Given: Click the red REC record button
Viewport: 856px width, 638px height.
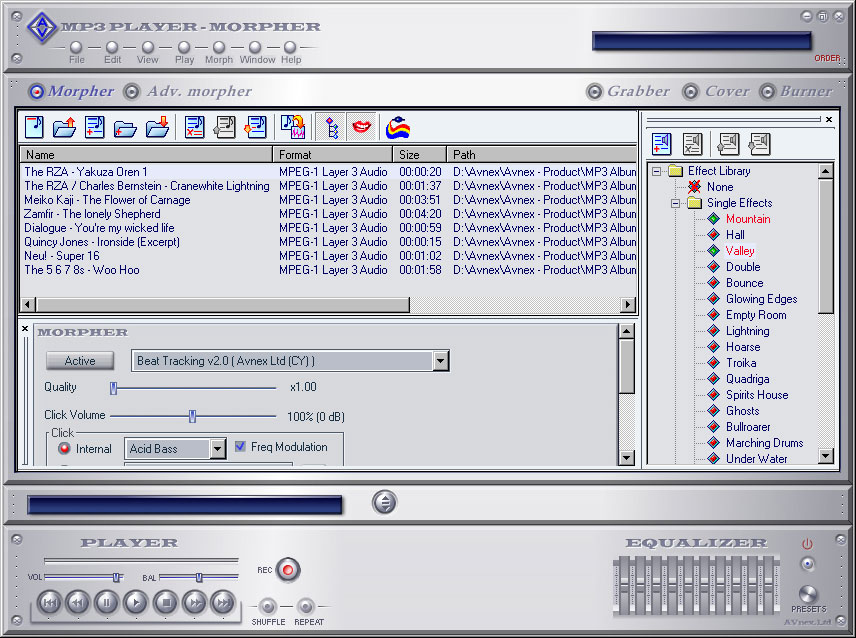Looking at the screenshot, I should point(288,570).
